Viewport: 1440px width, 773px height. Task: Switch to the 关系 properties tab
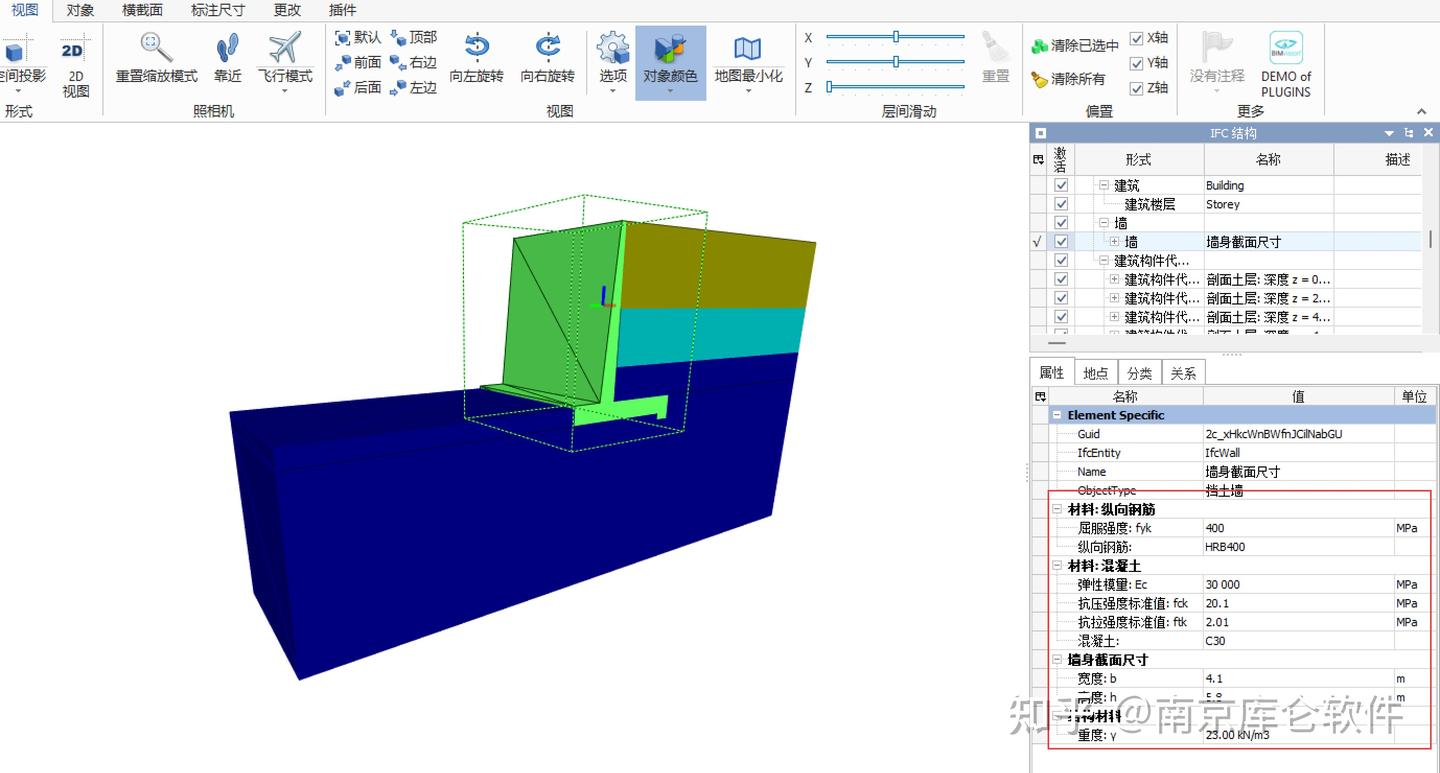(1183, 373)
